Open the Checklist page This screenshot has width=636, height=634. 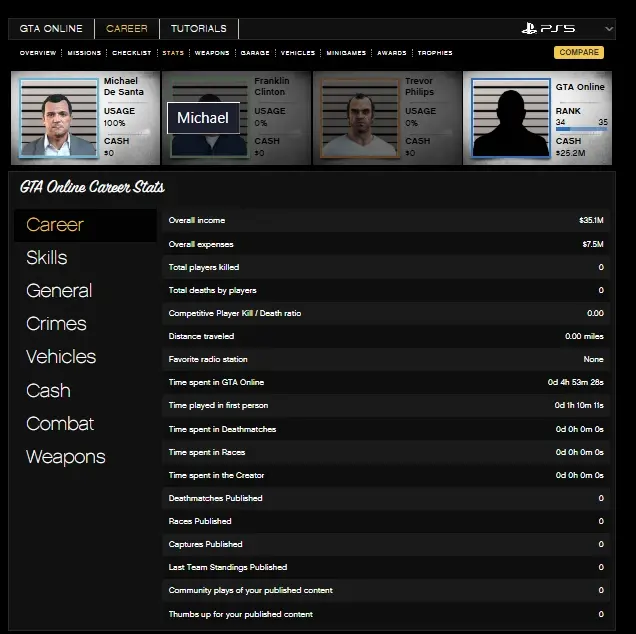(132, 53)
